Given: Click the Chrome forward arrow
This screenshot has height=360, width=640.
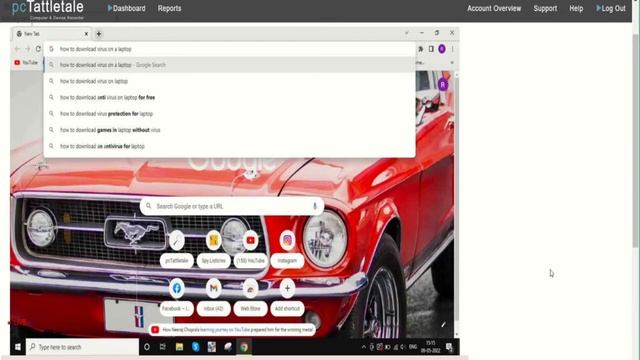Looking at the screenshot, I should (28, 49).
